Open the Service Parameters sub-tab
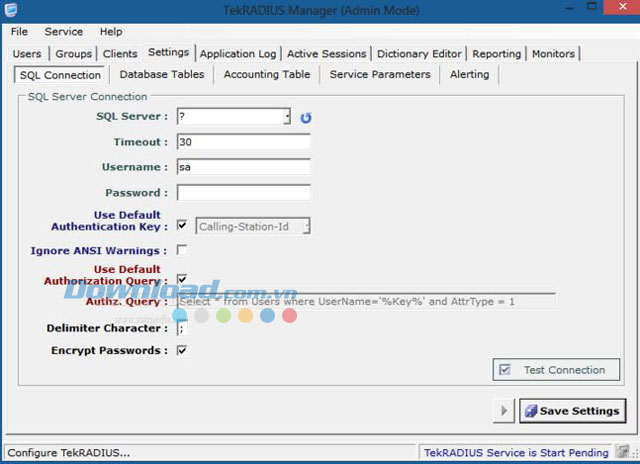This screenshot has width=640, height=464. coord(380,74)
